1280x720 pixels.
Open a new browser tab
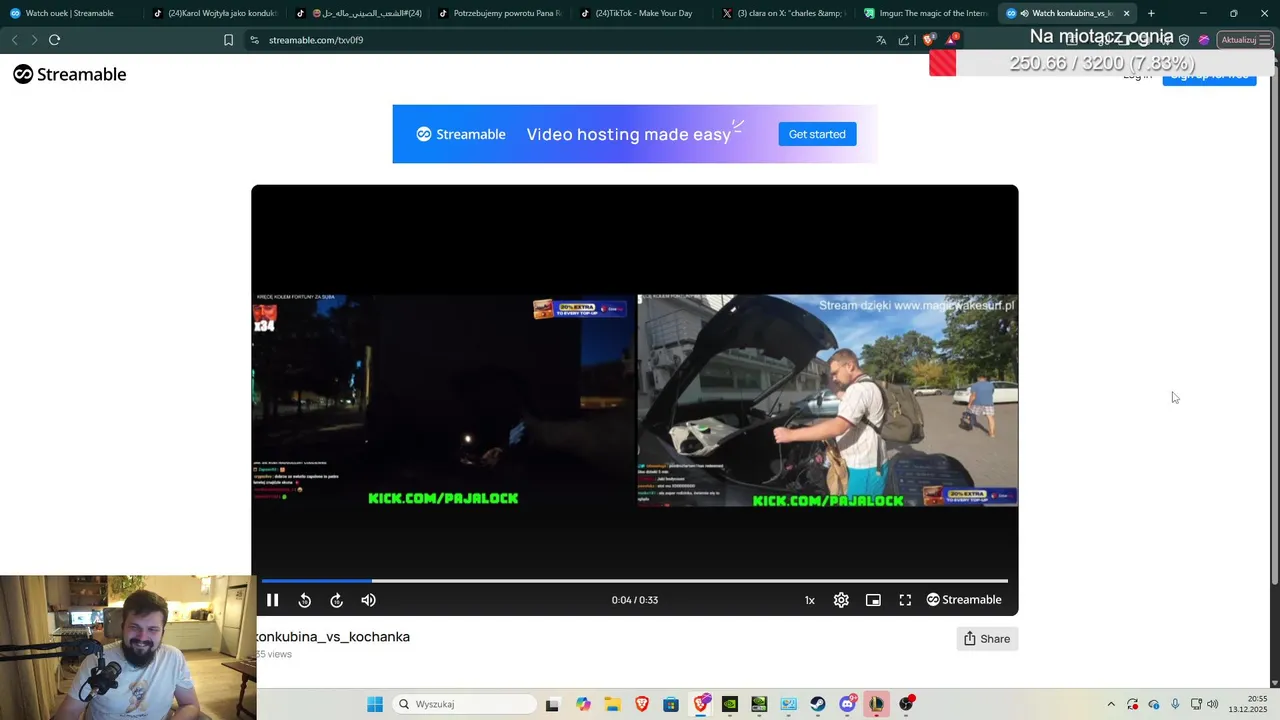(x=1151, y=13)
